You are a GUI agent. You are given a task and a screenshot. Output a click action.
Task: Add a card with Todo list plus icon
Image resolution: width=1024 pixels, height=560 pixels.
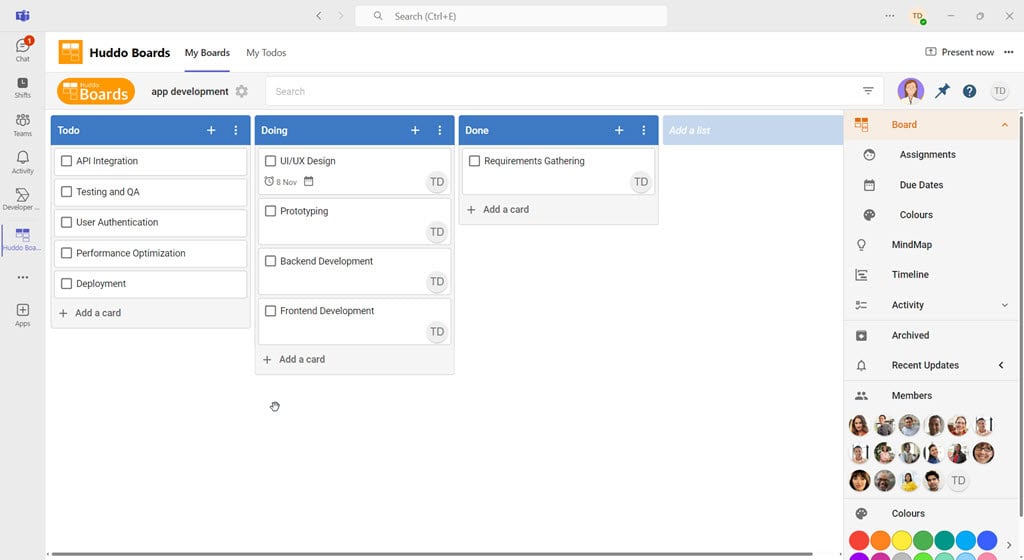pos(211,131)
